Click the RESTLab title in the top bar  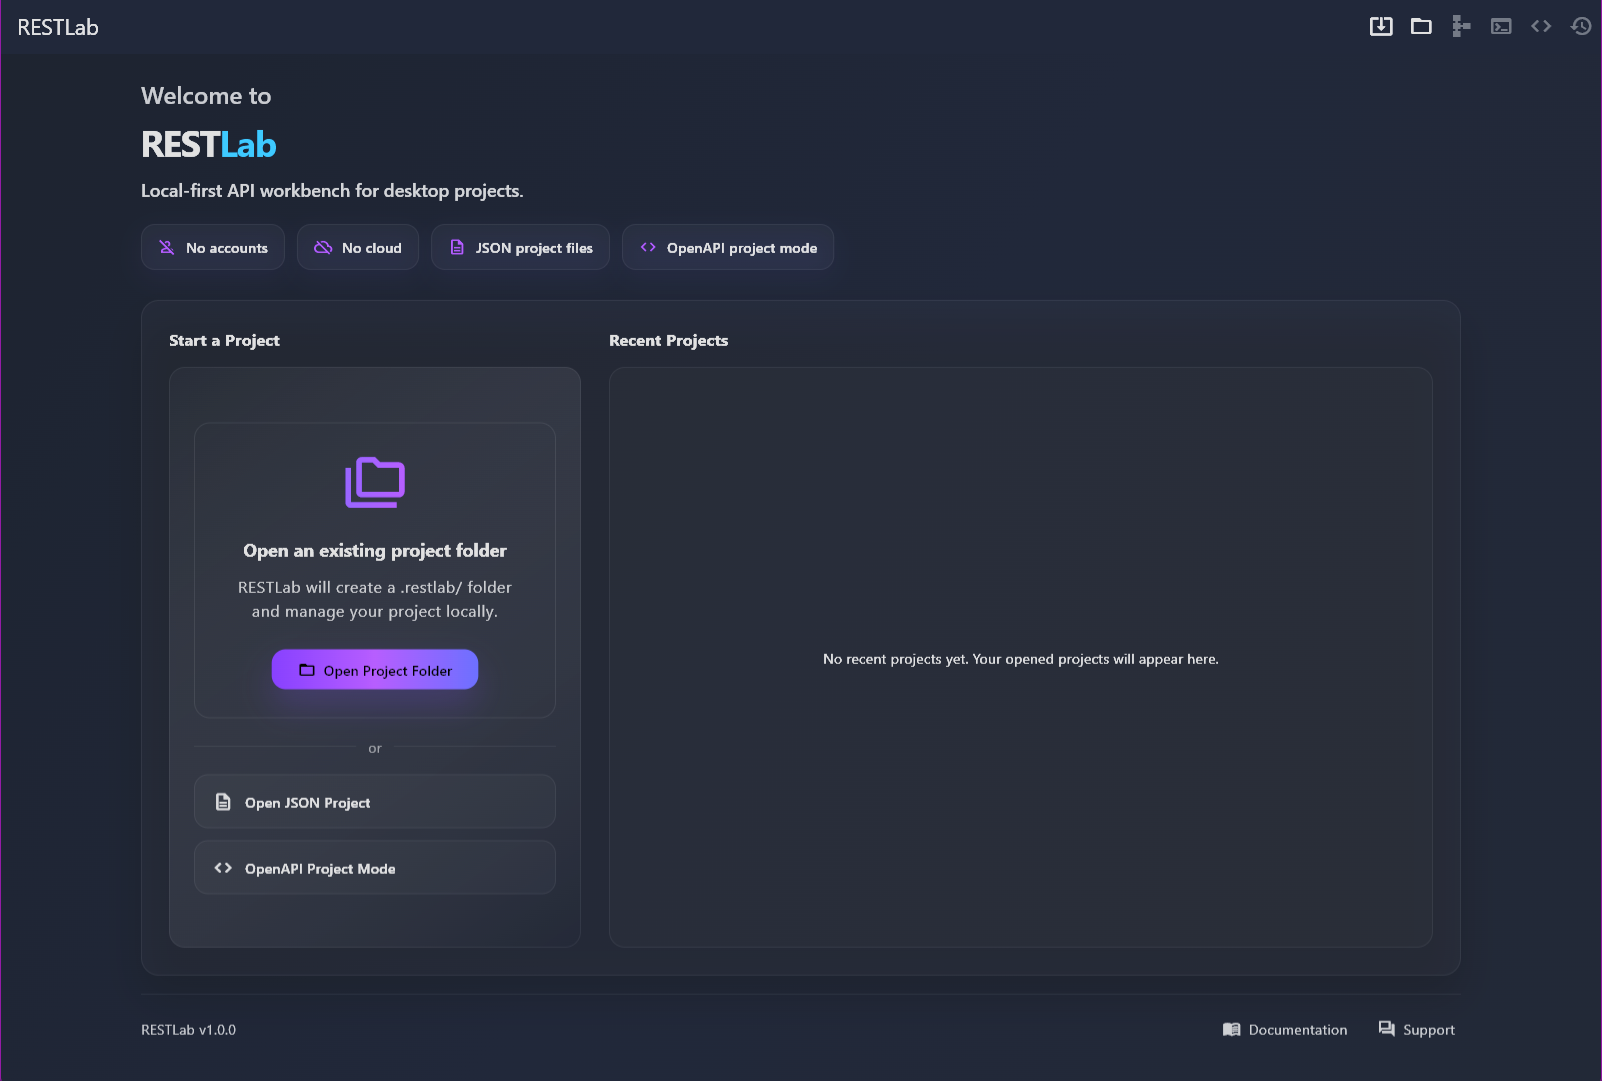coord(58,27)
